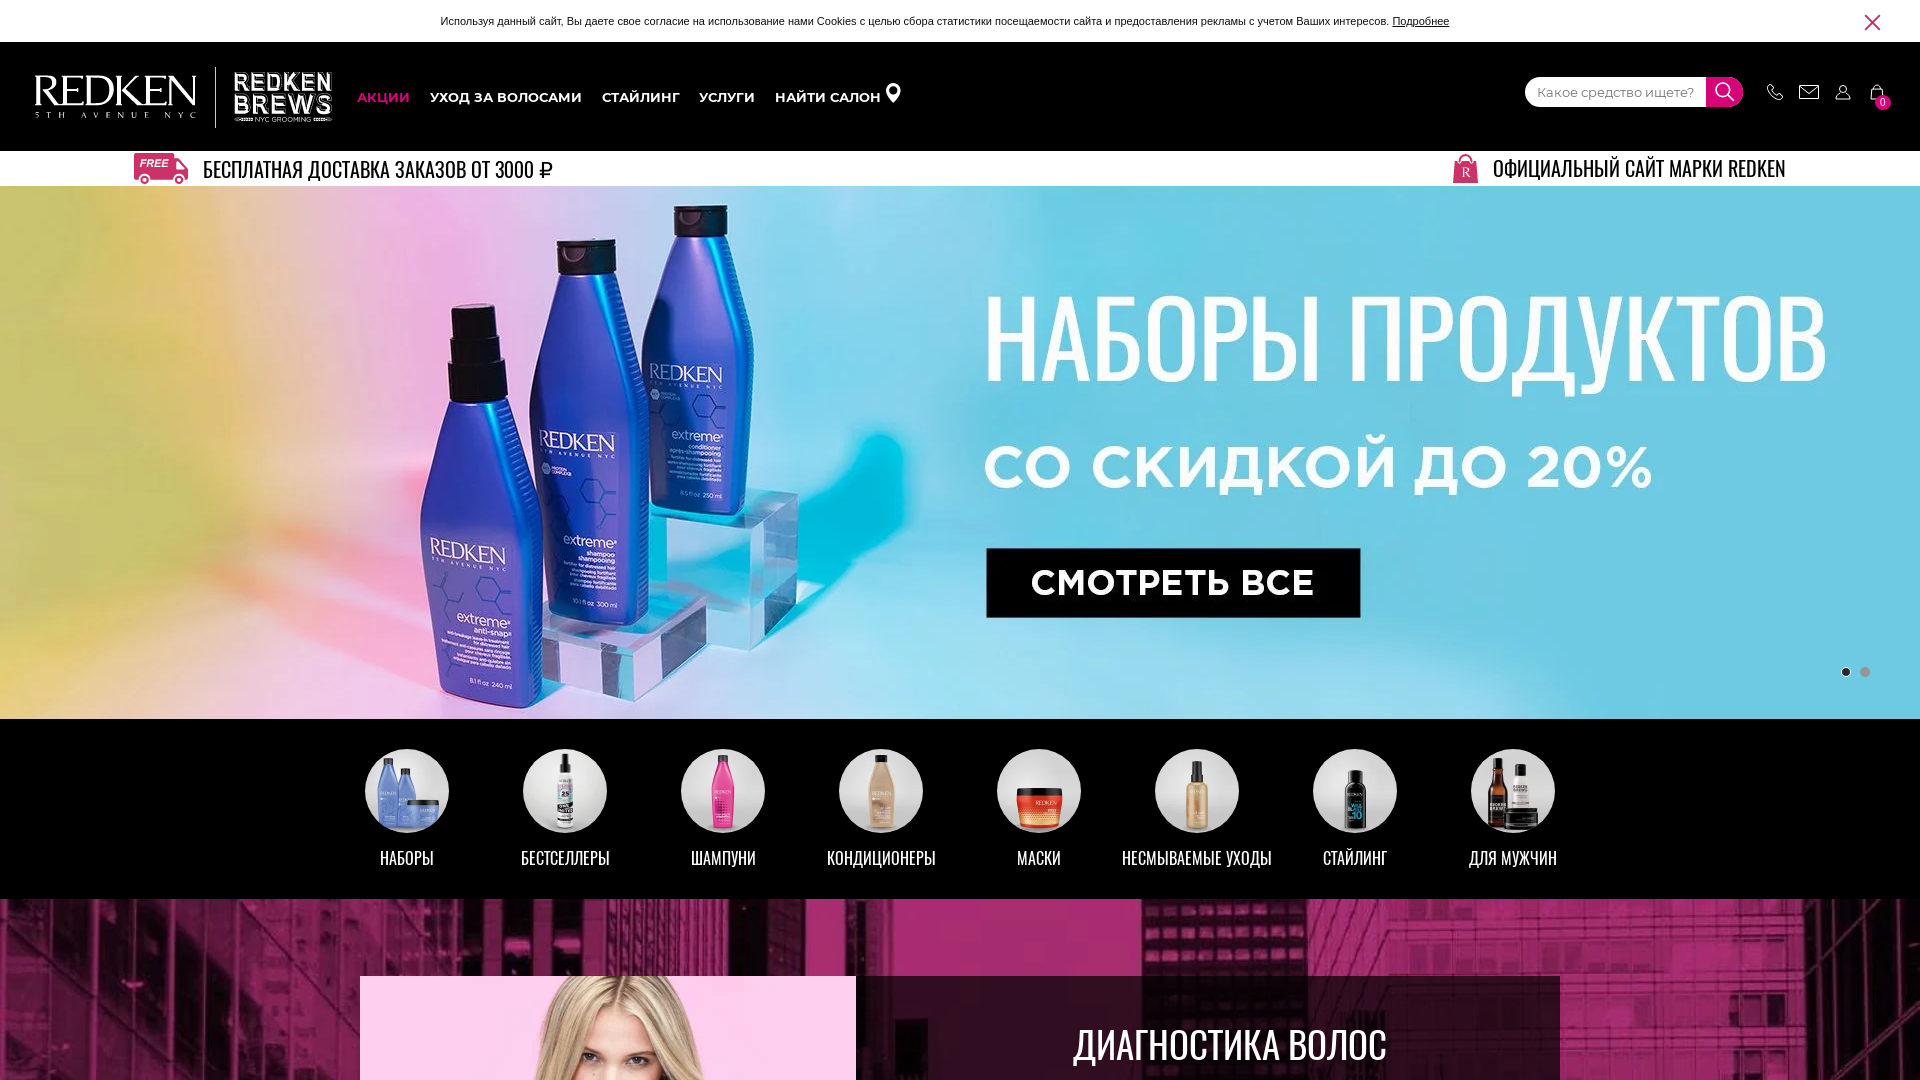Click the blonde woman diagnostics image

(x=608, y=1028)
